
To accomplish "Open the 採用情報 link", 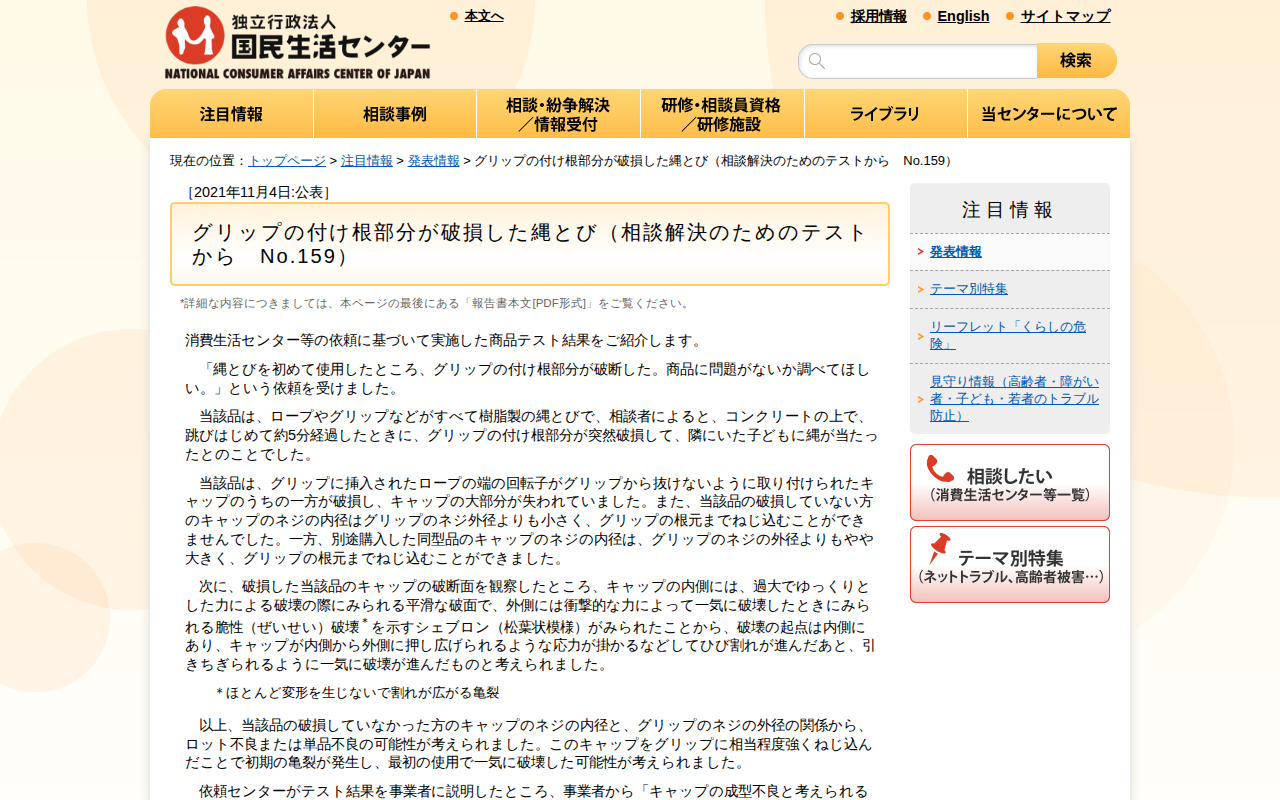I will point(879,16).
